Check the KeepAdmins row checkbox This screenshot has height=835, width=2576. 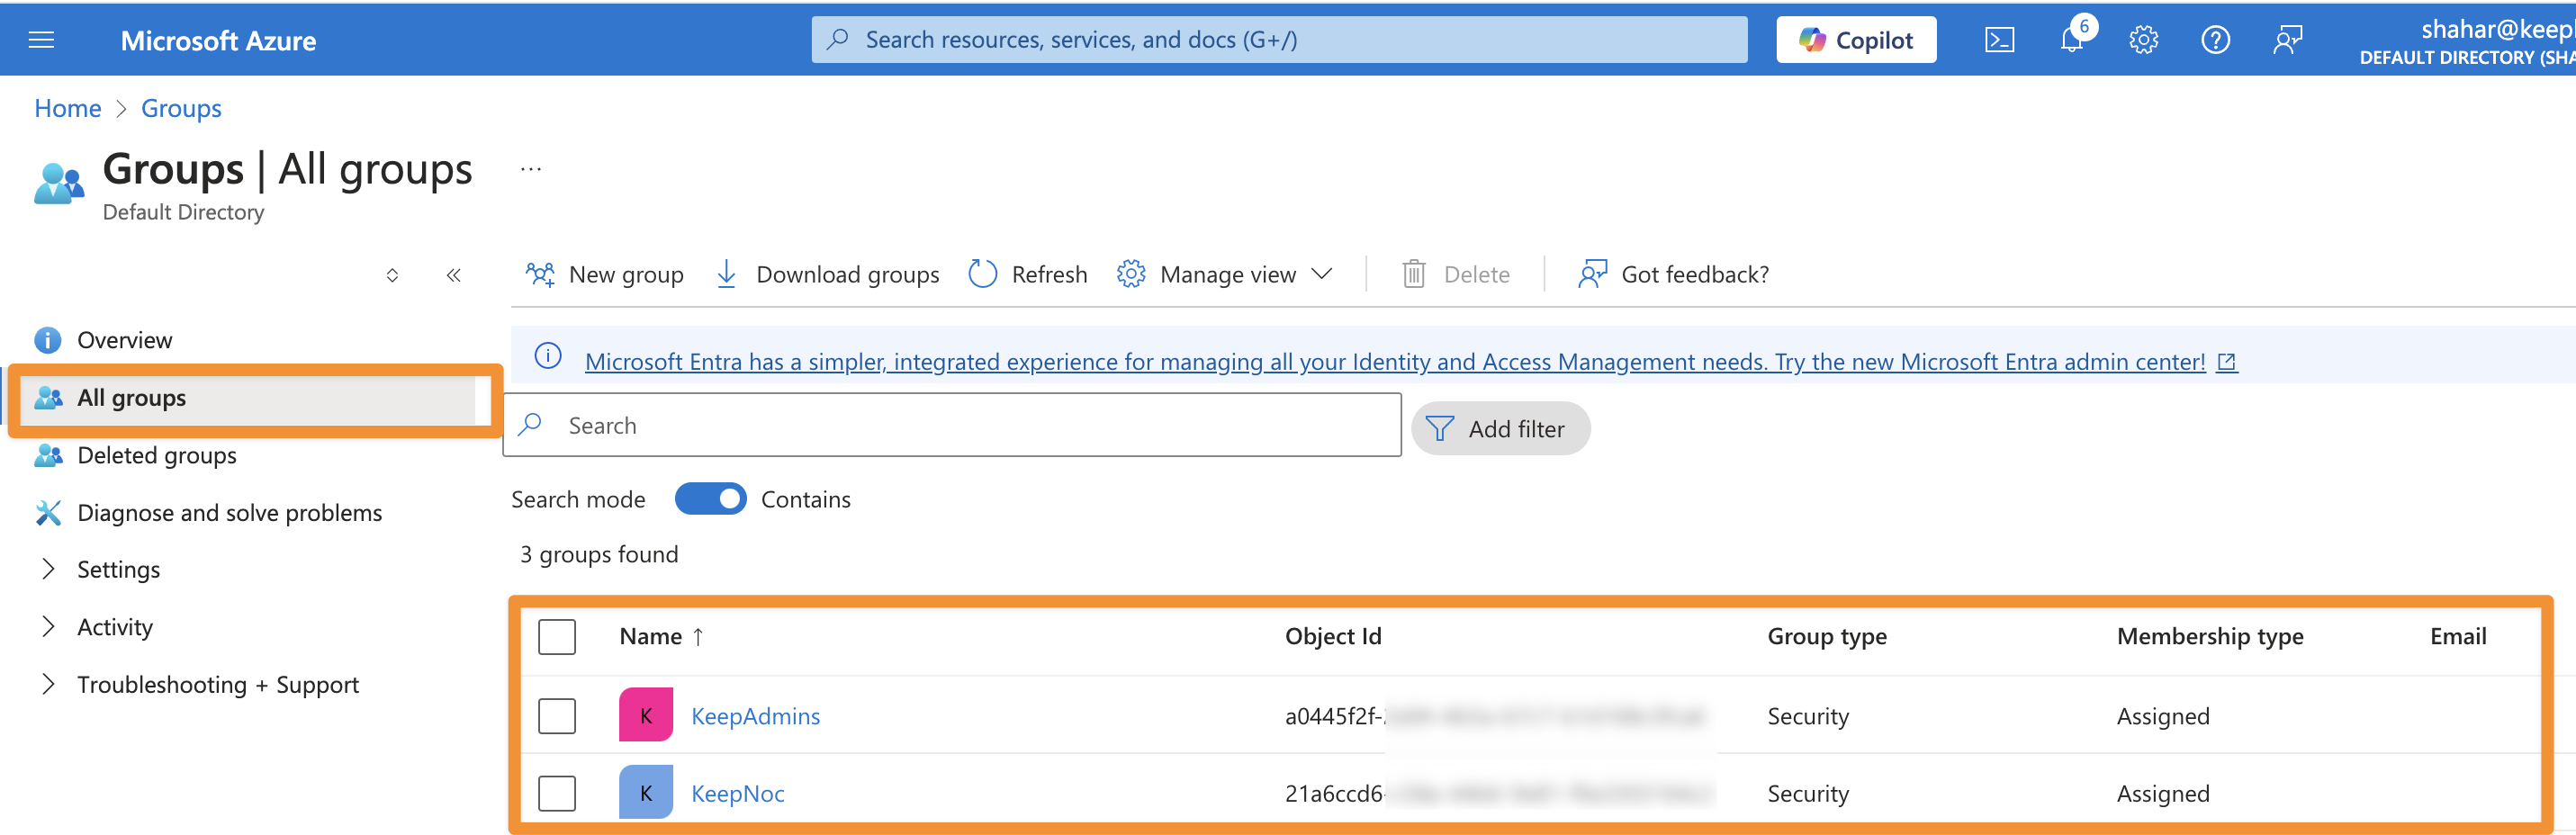click(x=557, y=716)
